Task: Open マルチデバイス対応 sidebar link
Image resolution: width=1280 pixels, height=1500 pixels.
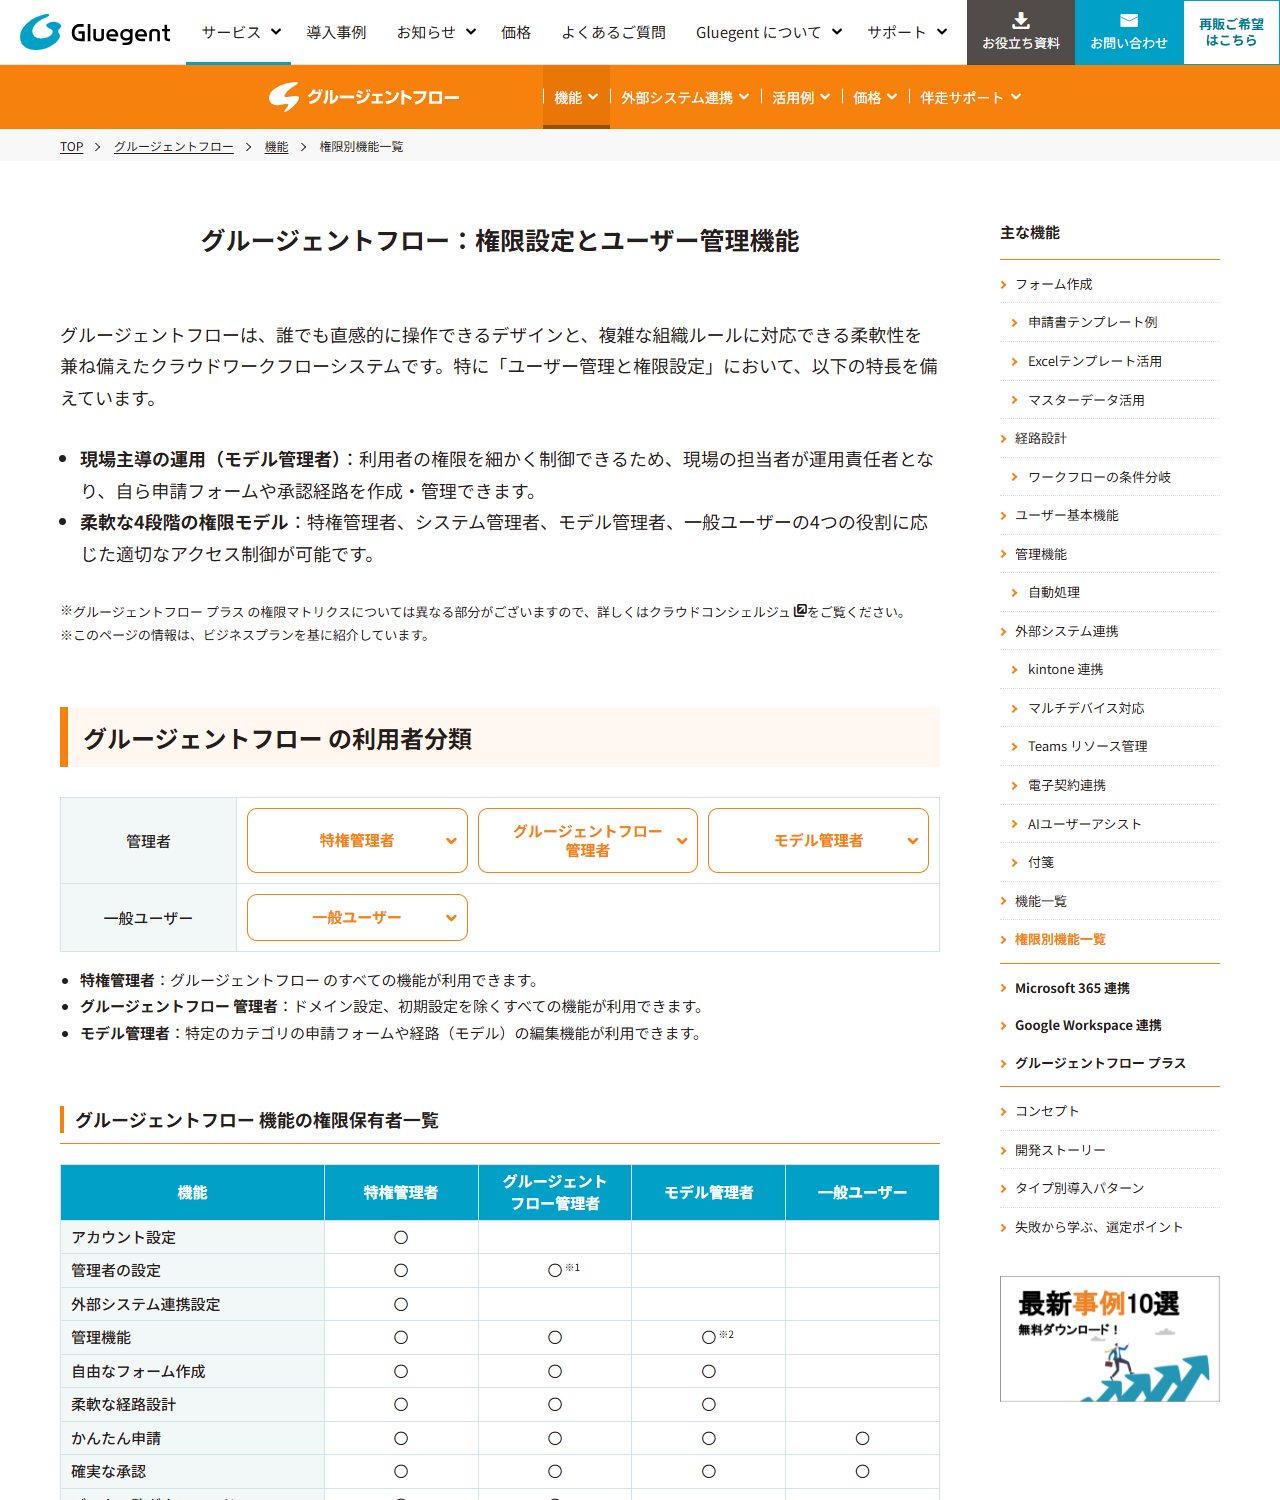Action: point(1086,708)
